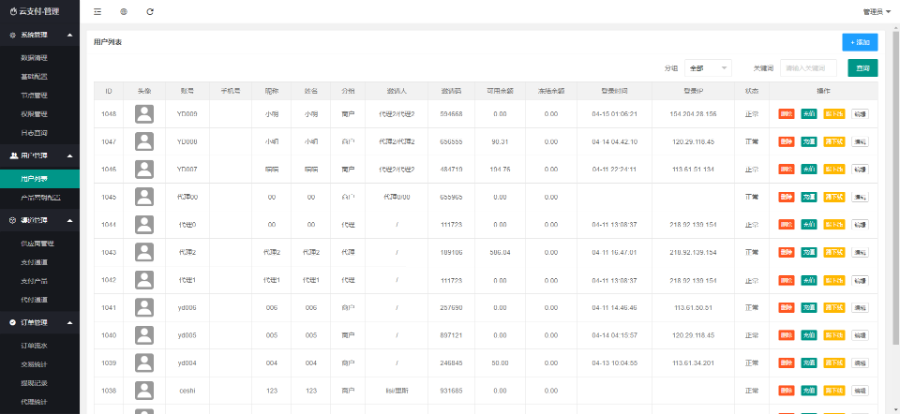Viewport: 900px width, 414px height.
Task: Open the 分组 group filter dropdown
Action: click(x=709, y=68)
